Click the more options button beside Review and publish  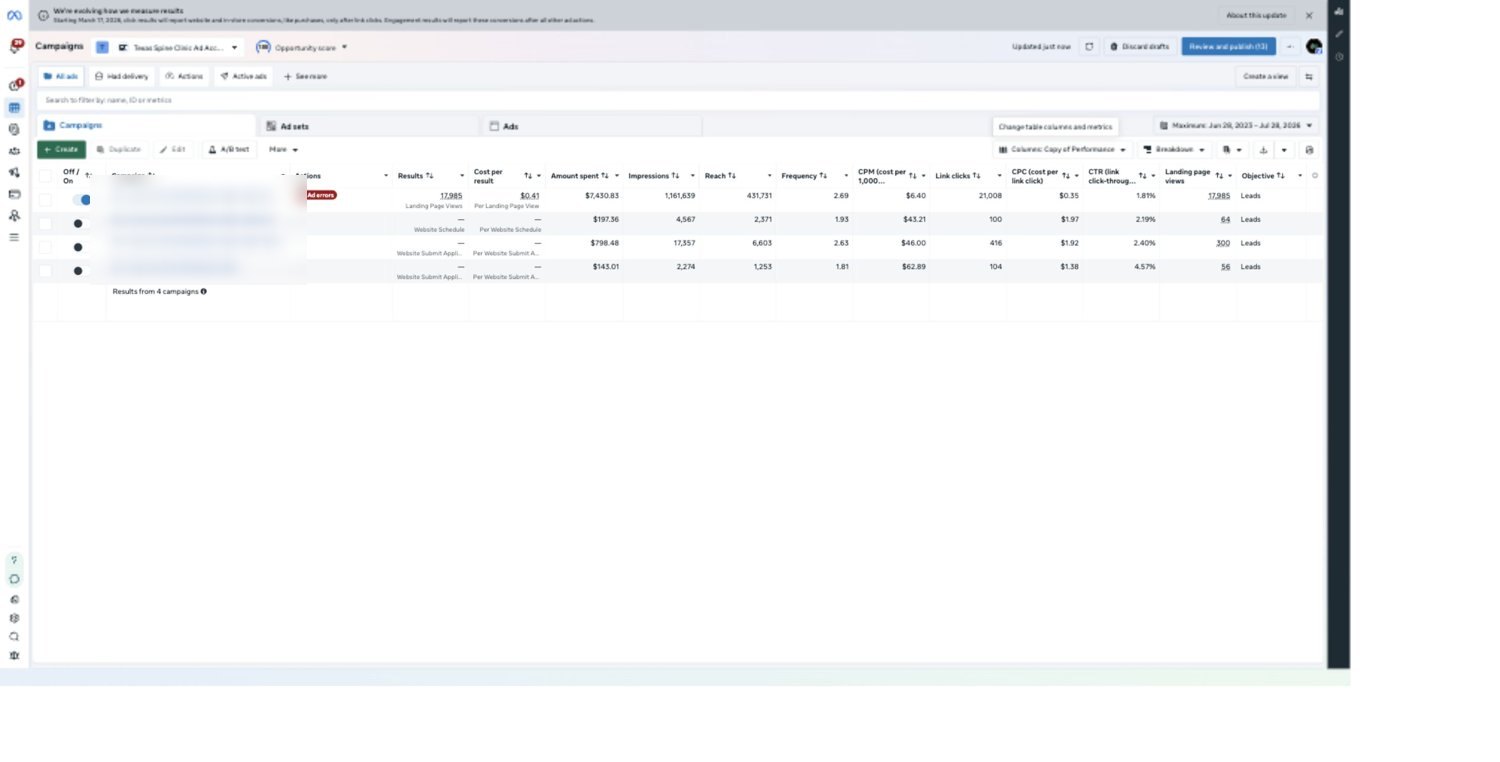(1290, 46)
